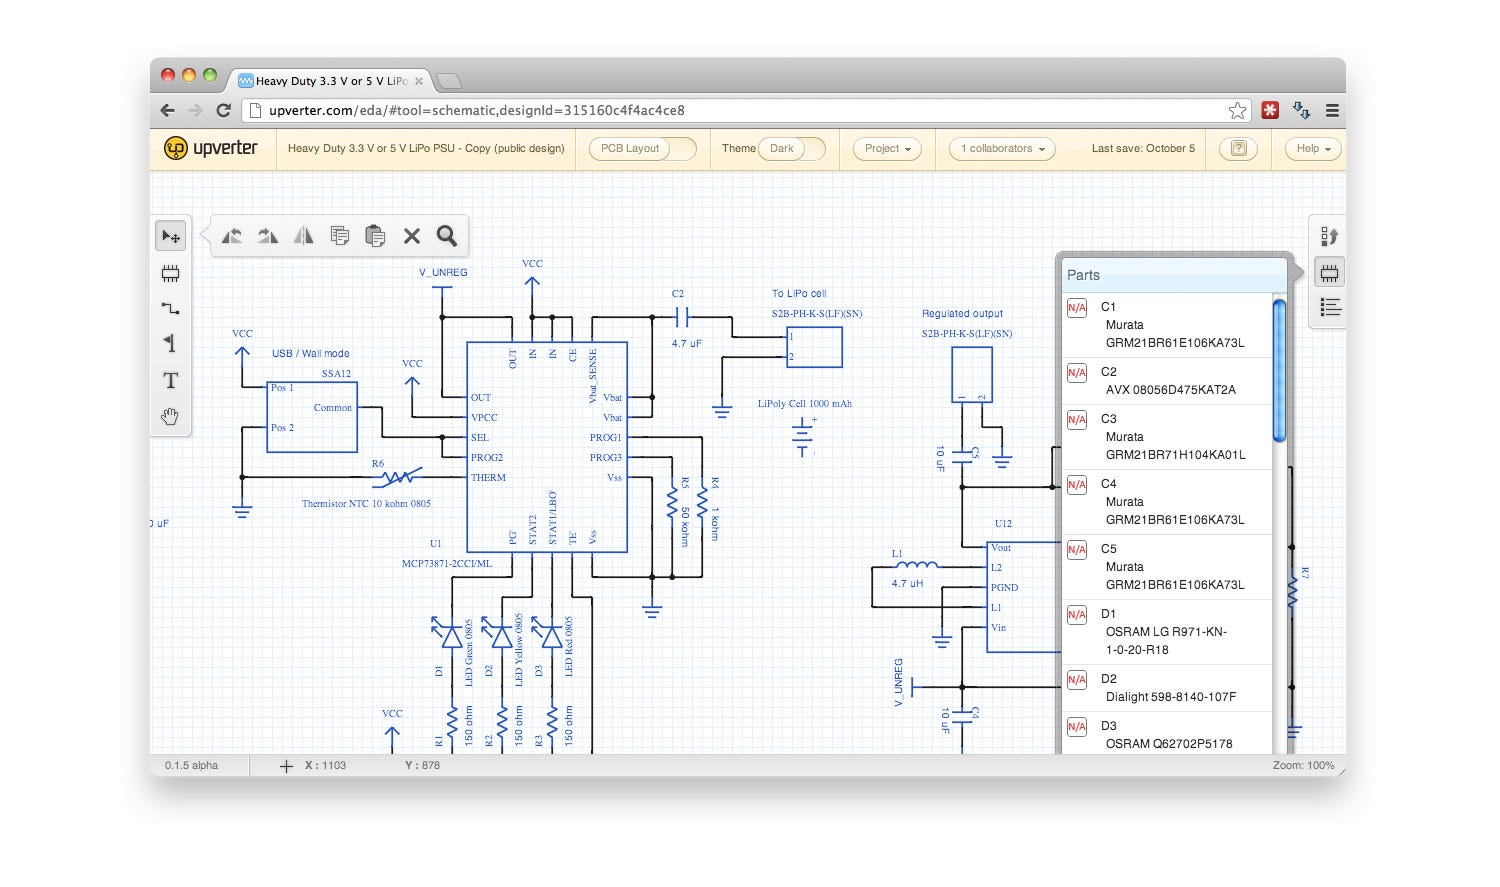Rotate selection counter-clockwise

coord(232,236)
